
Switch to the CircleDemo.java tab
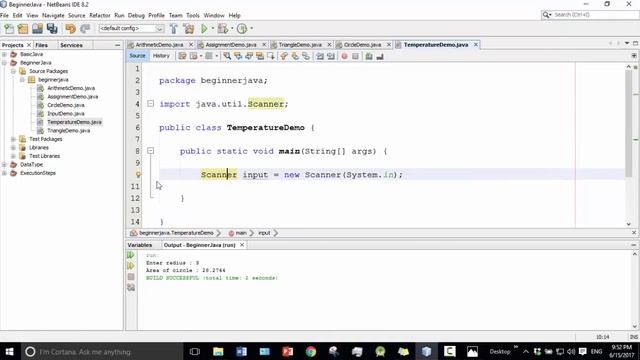coord(362,45)
